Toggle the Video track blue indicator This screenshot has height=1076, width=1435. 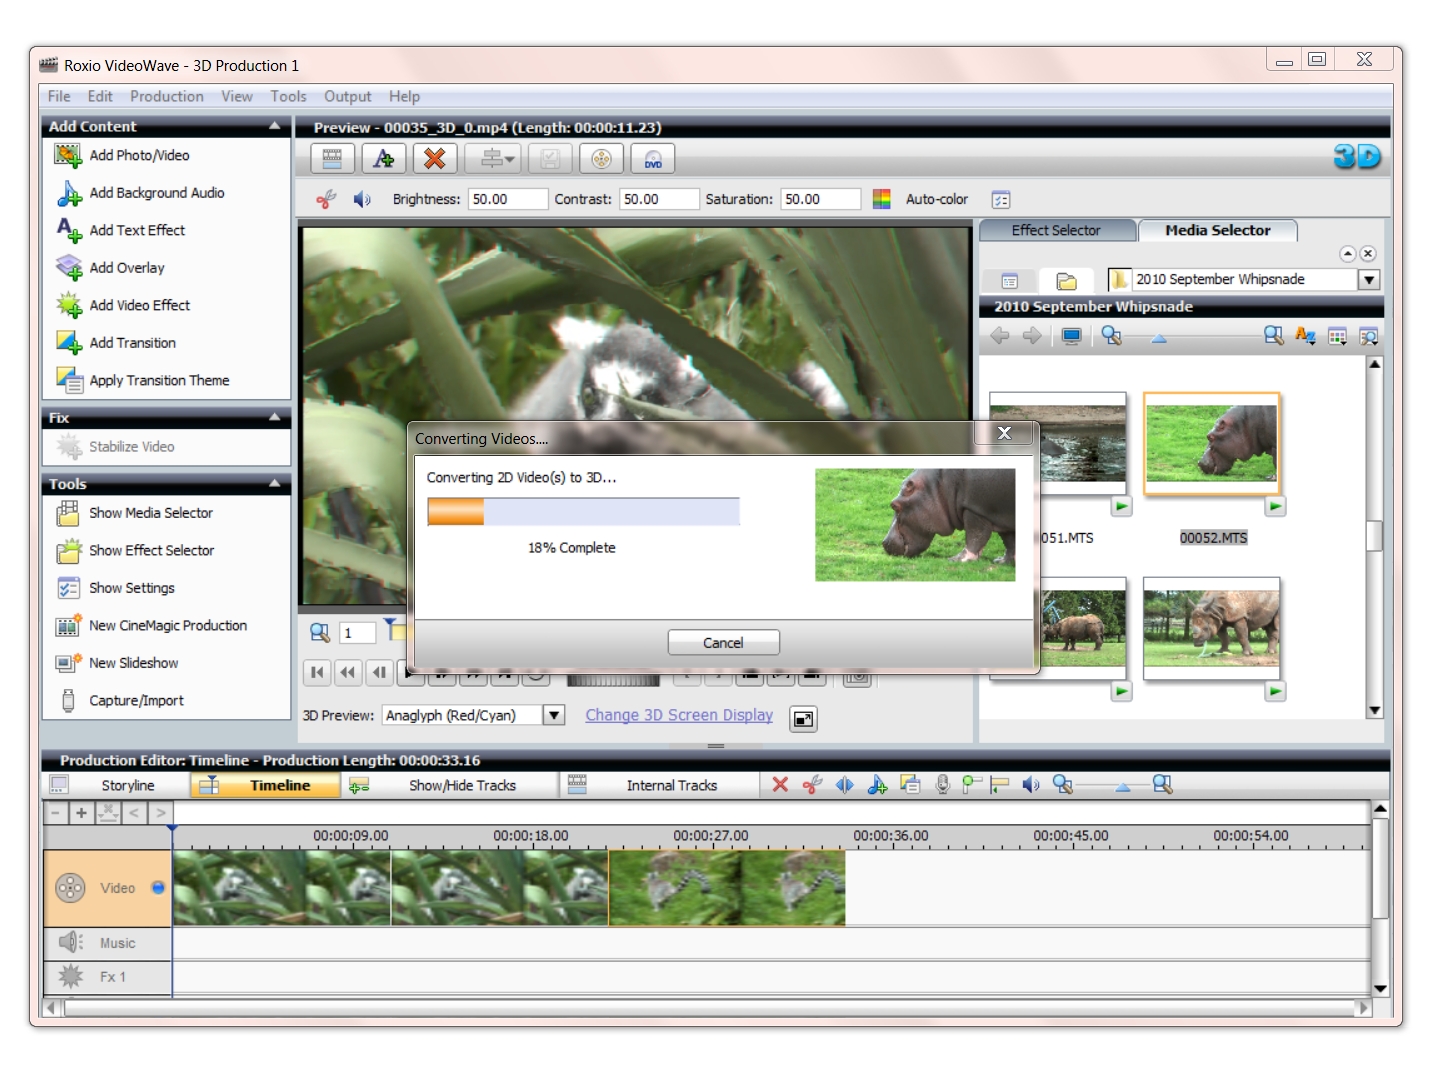coord(158,887)
